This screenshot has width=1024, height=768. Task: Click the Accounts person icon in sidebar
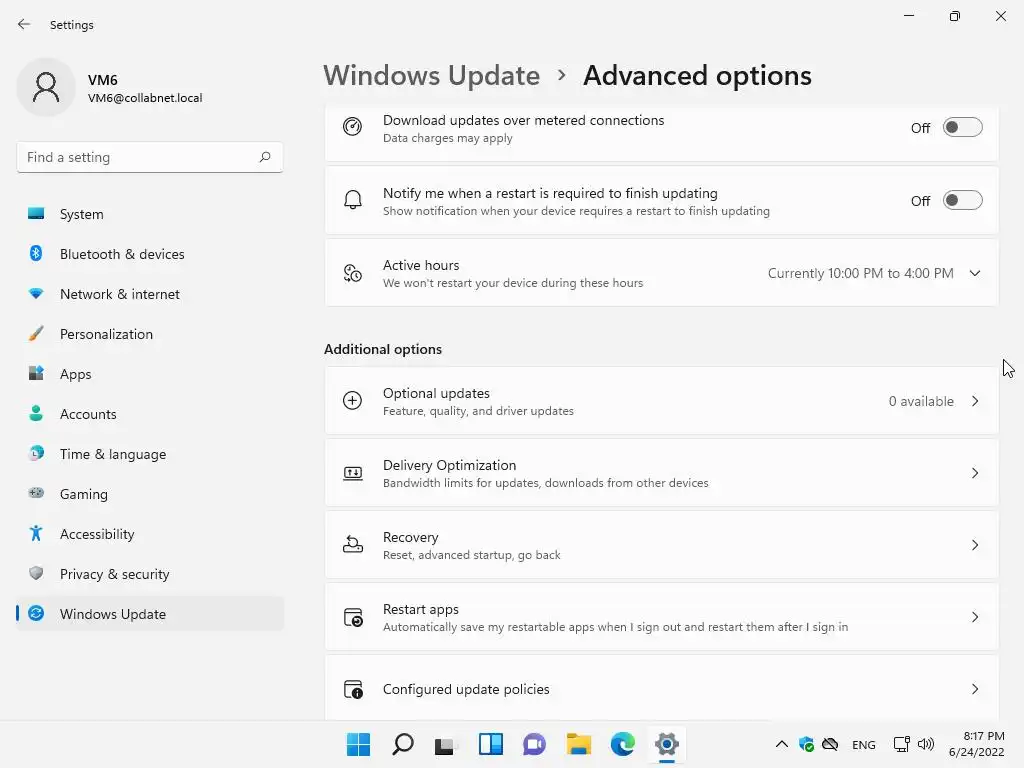click(x=36, y=413)
